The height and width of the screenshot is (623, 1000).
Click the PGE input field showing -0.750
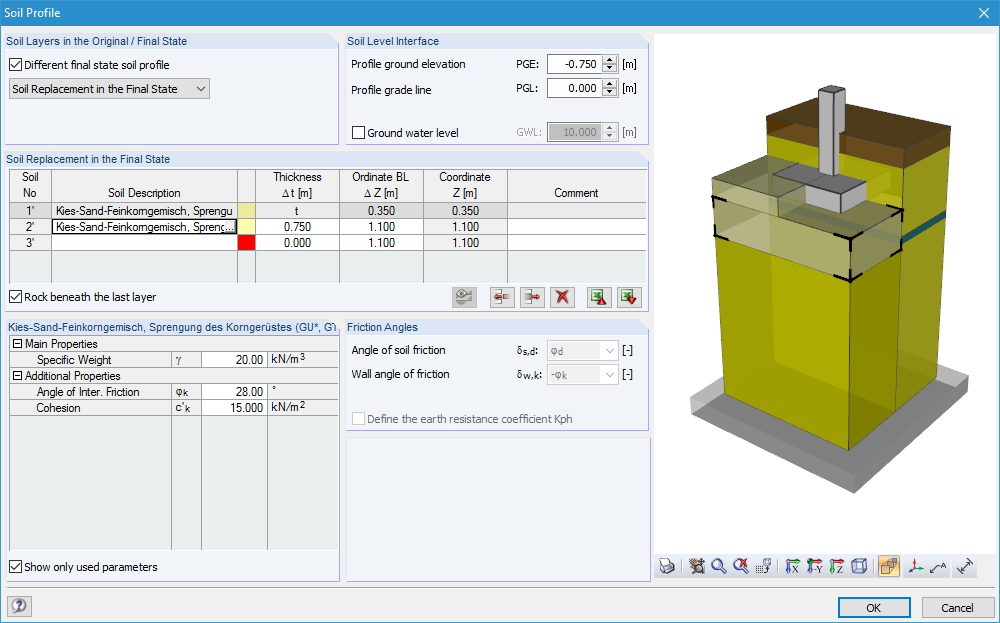click(575, 64)
